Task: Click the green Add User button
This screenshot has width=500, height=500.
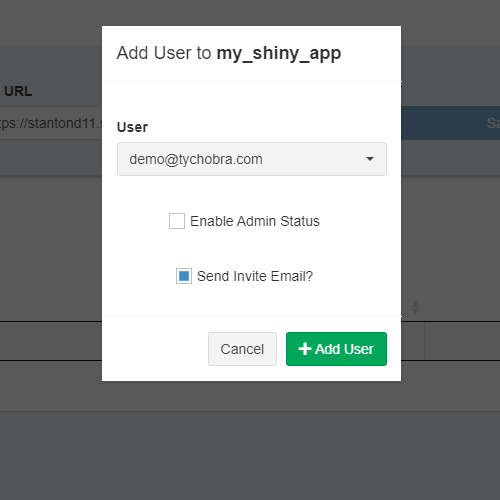Action: 336,349
